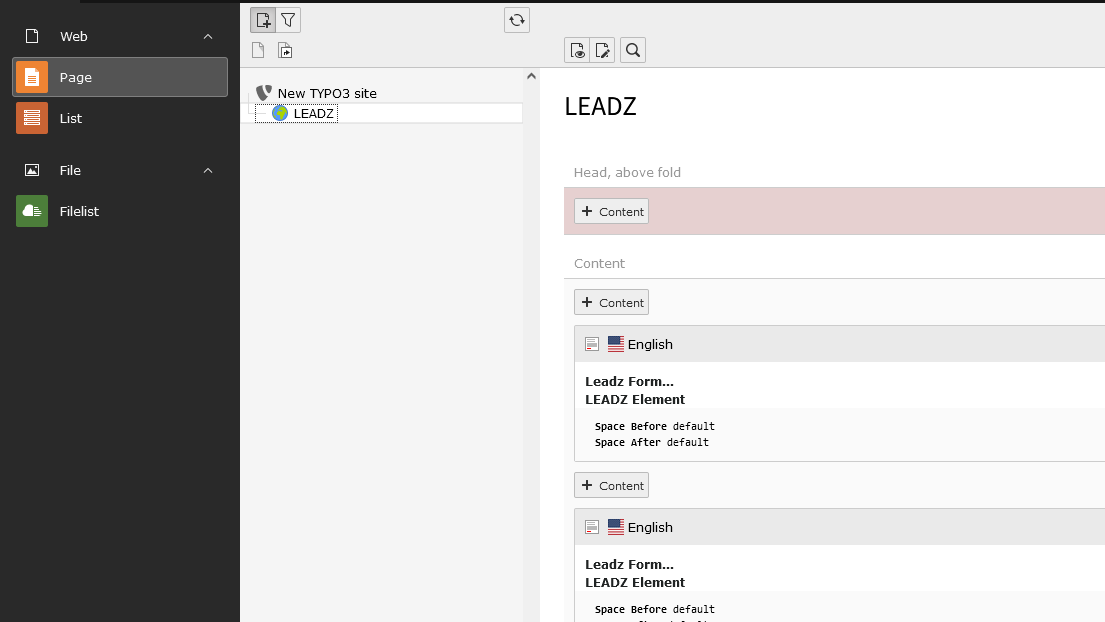Image resolution: width=1105 pixels, height=622 pixels.
Task: Click the view webpage icon
Action: click(x=577, y=50)
